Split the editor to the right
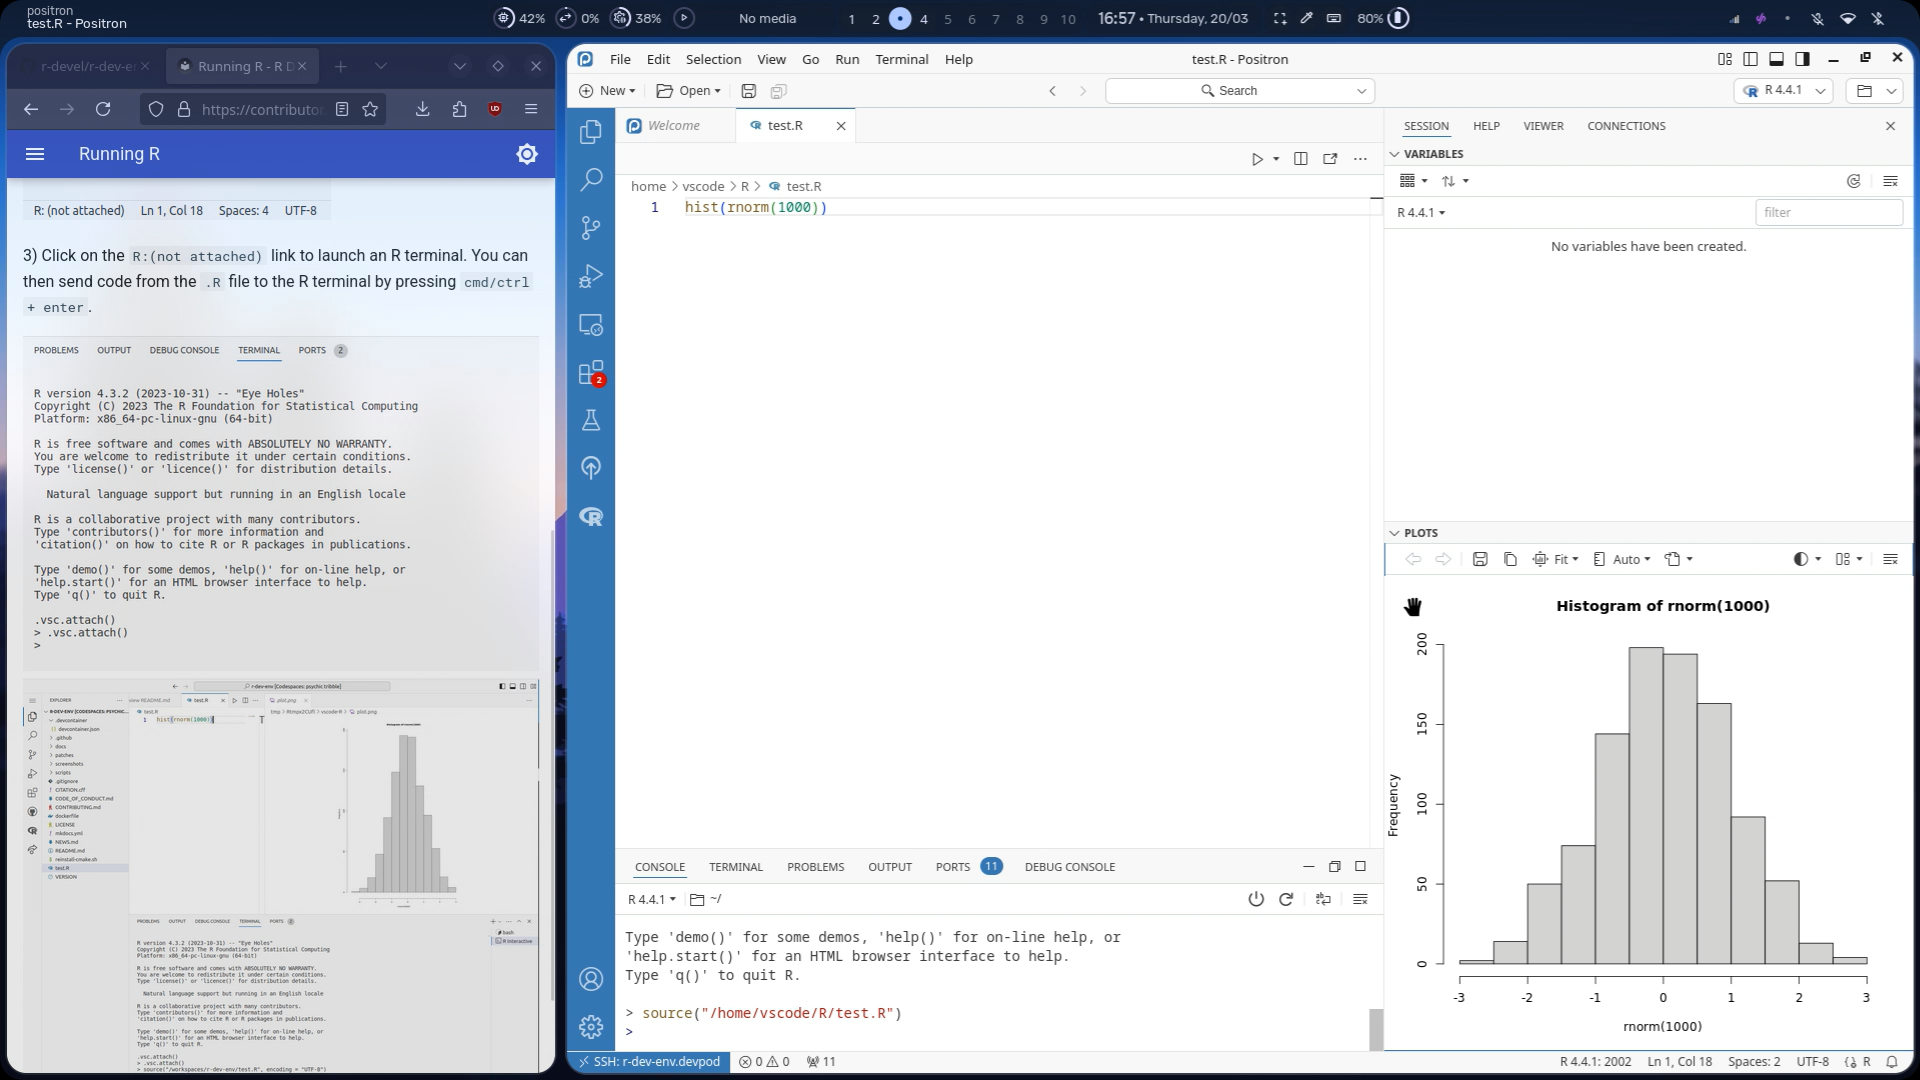 pyautogui.click(x=1300, y=159)
